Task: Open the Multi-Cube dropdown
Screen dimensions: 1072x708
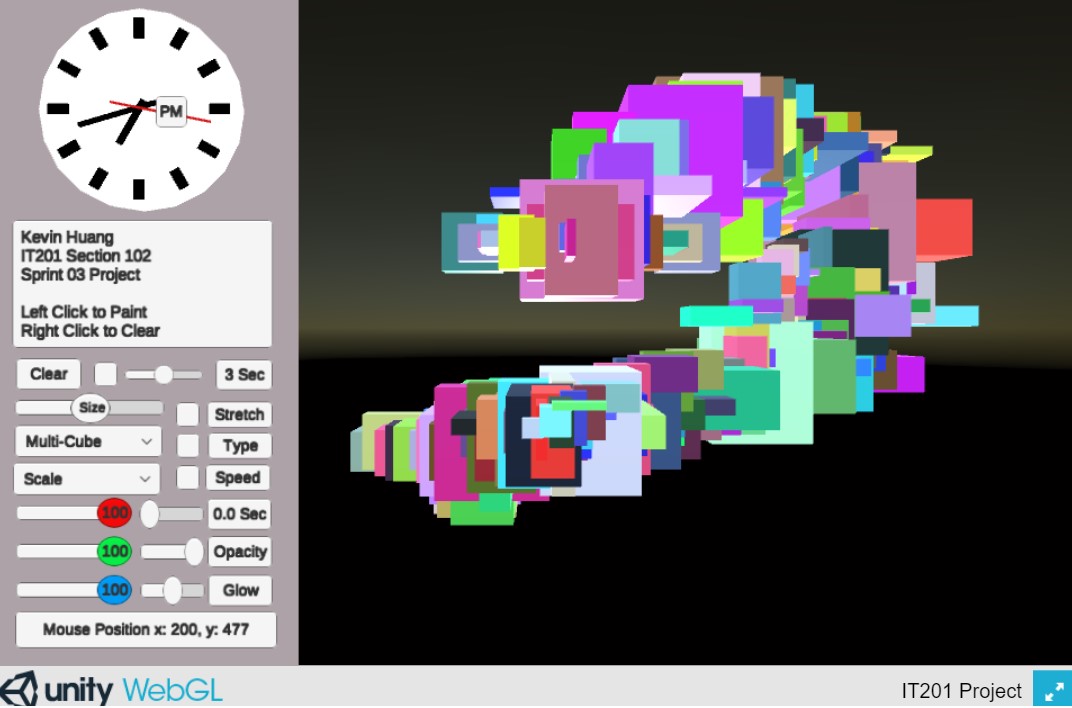Action: (x=87, y=441)
